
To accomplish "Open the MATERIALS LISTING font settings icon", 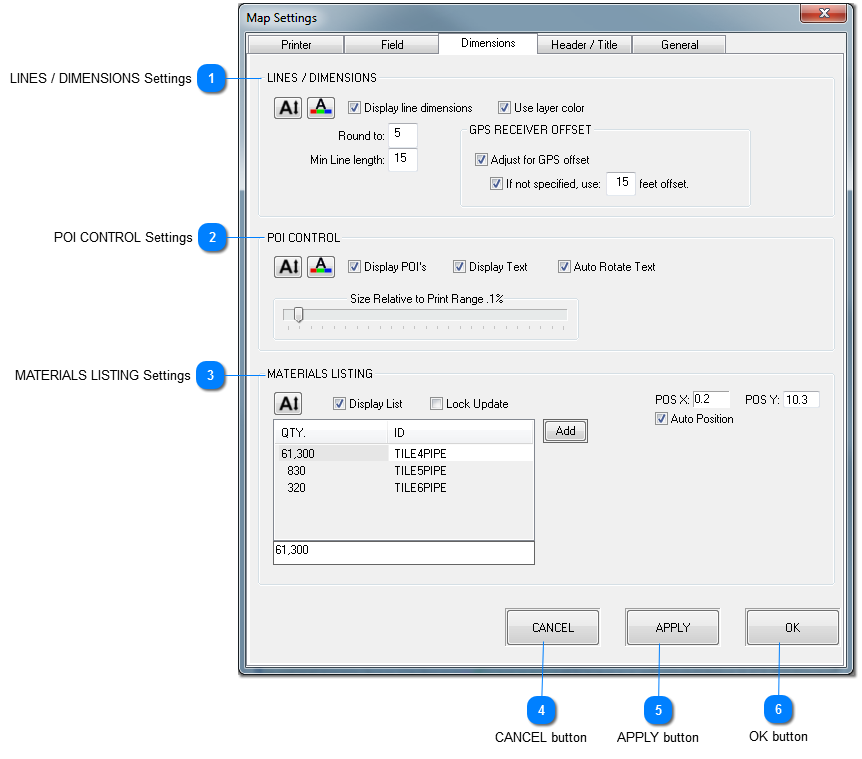I will click(288, 403).
